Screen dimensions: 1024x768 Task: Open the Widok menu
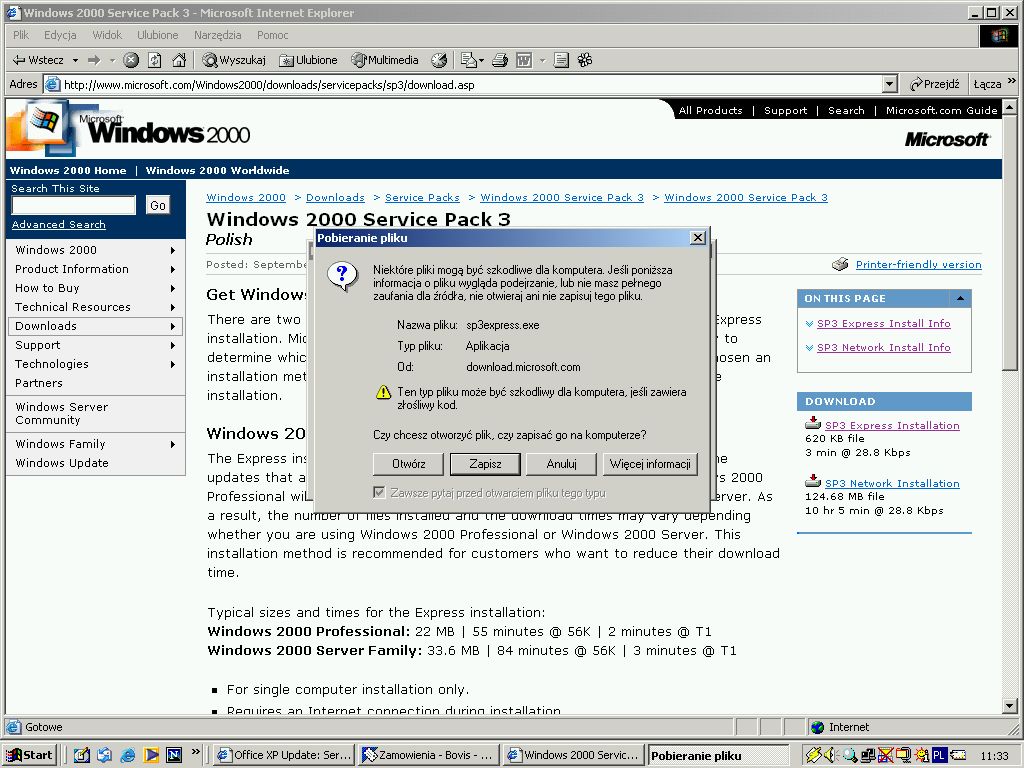pos(107,35)
